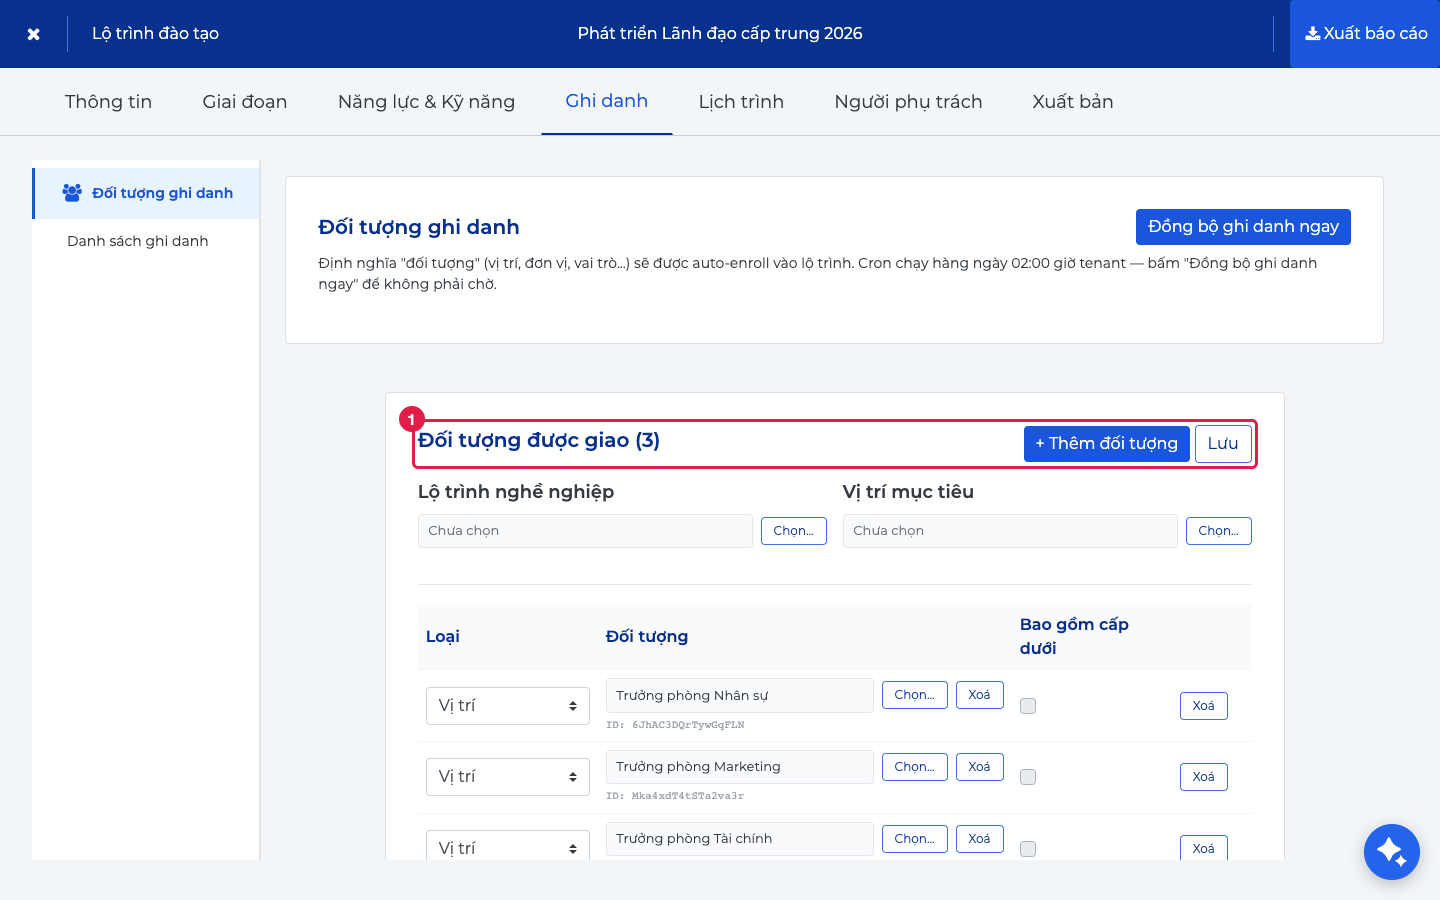1440x900 pixels.
Task: Click the ID 6JhAC3DQrTywGqFLN text
Action: coord(675,725)
